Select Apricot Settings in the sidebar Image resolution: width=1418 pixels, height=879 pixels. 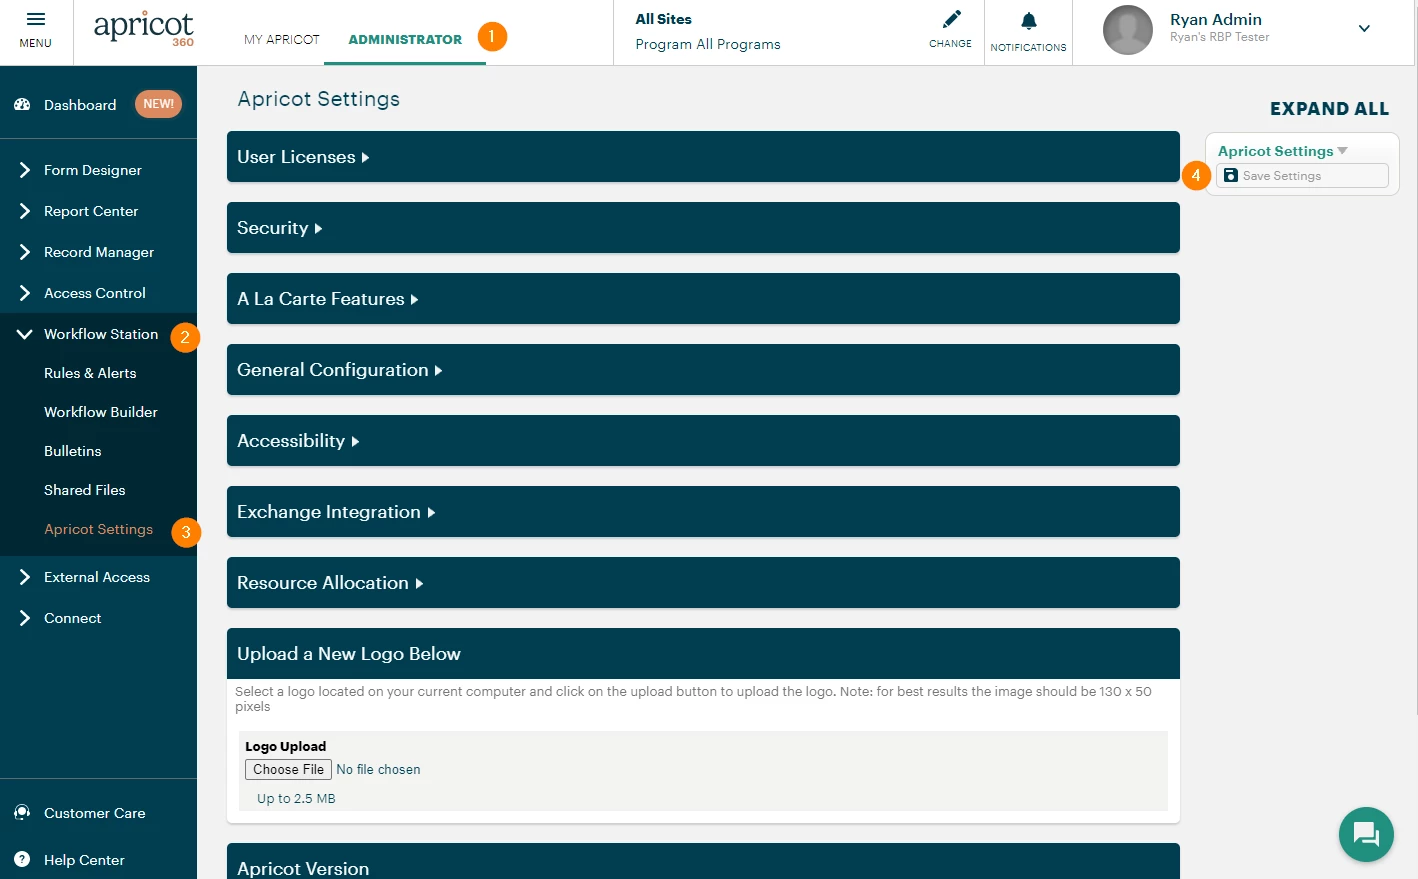[99, 529]
